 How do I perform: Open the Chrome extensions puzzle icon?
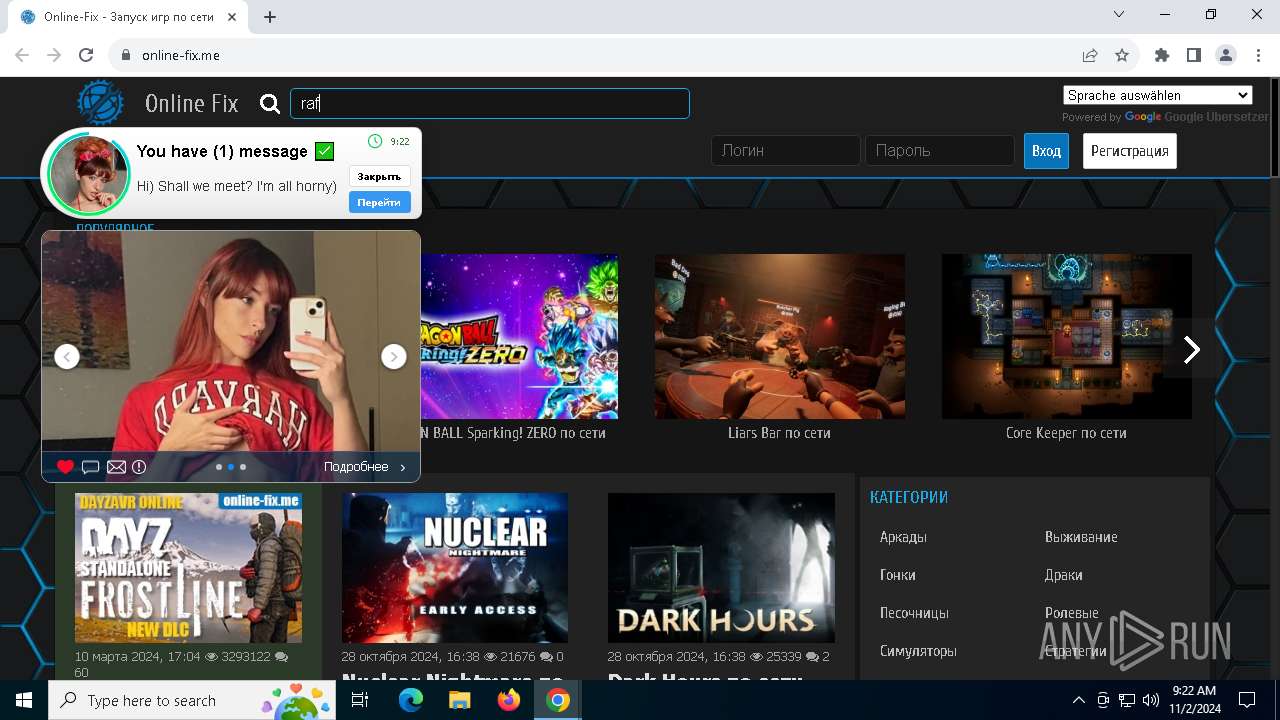(x=1162, y=55)
